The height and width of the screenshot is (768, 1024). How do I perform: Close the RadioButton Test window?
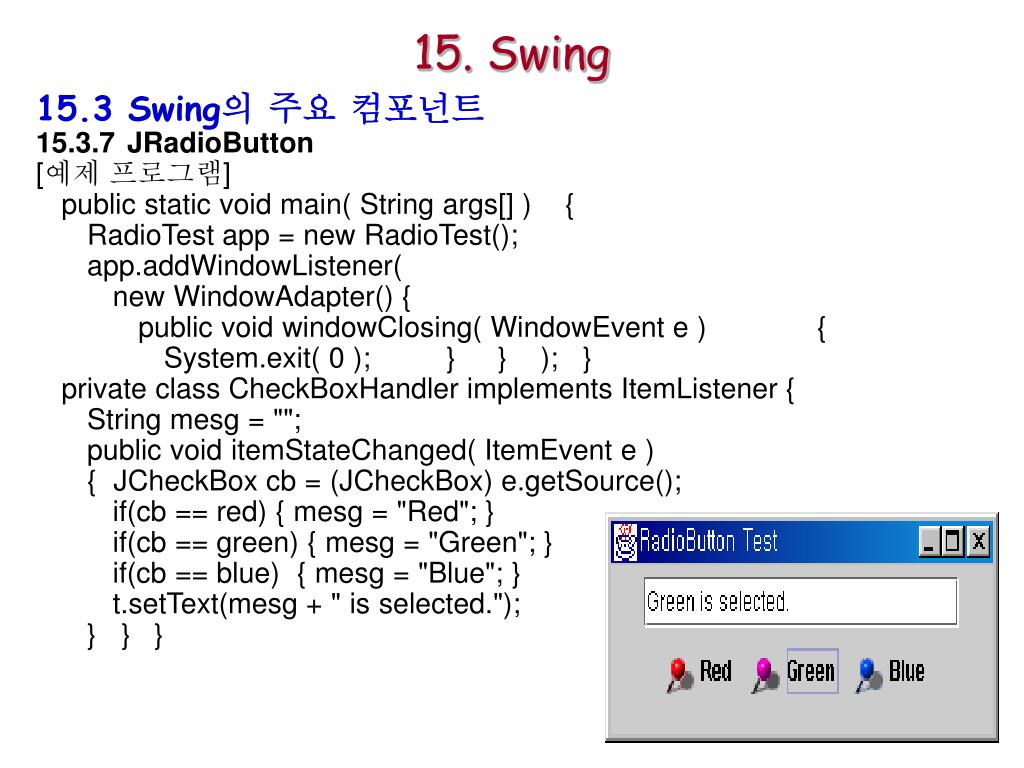978,541
